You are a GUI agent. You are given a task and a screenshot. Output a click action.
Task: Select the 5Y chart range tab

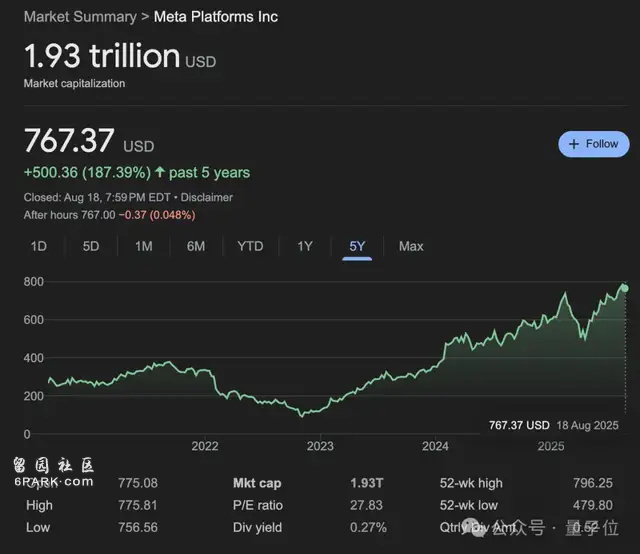[357, 246]
